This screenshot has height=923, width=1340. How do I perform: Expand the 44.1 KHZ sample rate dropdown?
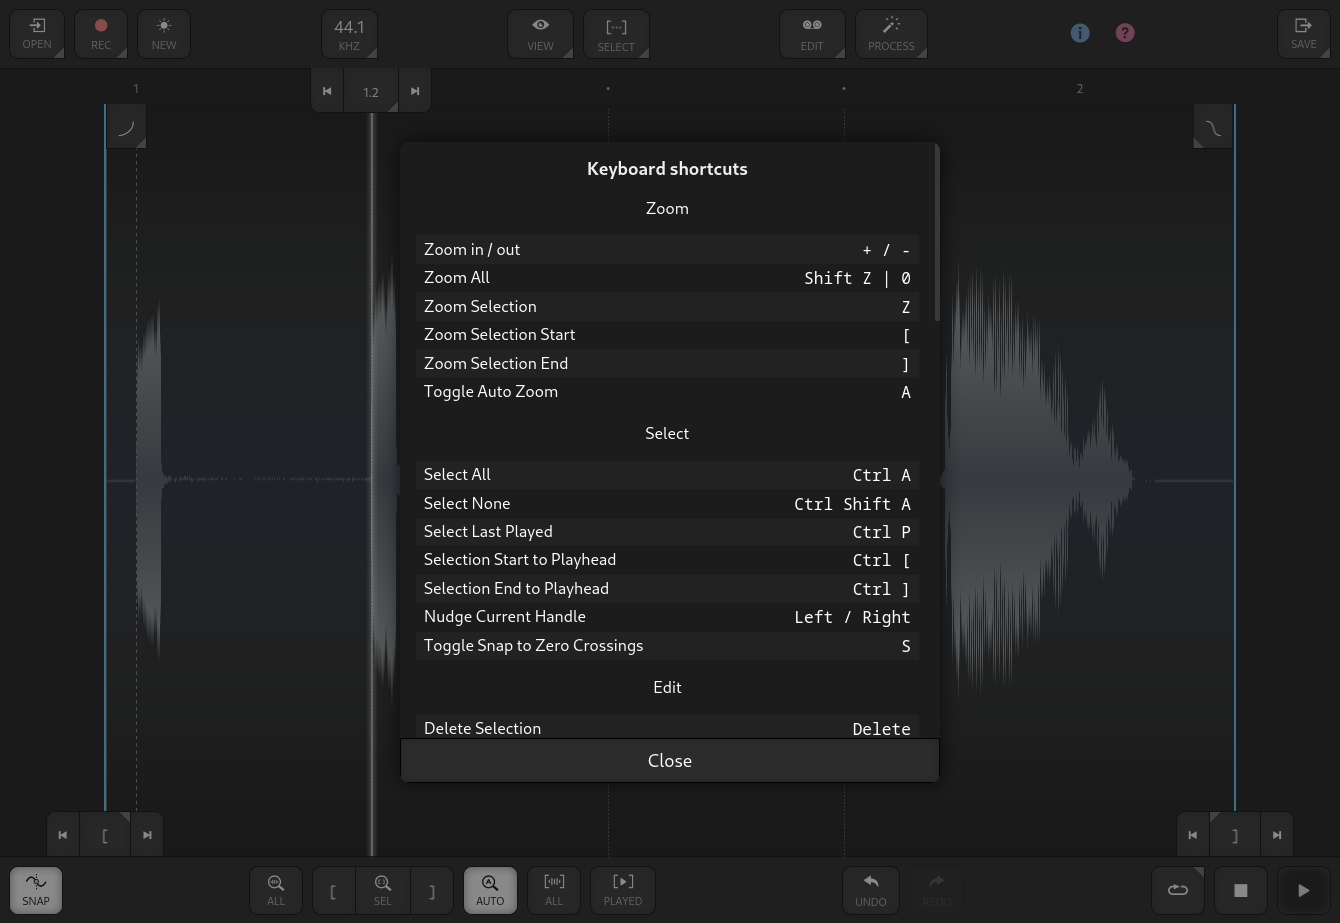click(349, 34)
